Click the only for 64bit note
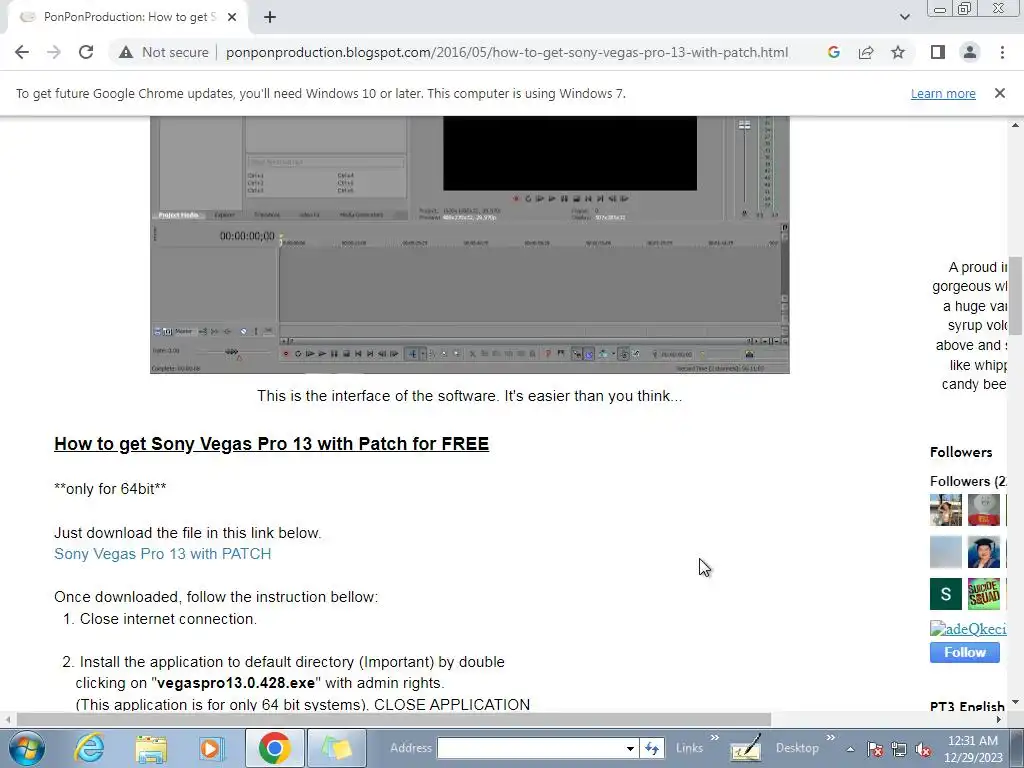Image resolution: width=1024 pixels, height=768 pixels. pyautogui.click(x=110, y=489)
